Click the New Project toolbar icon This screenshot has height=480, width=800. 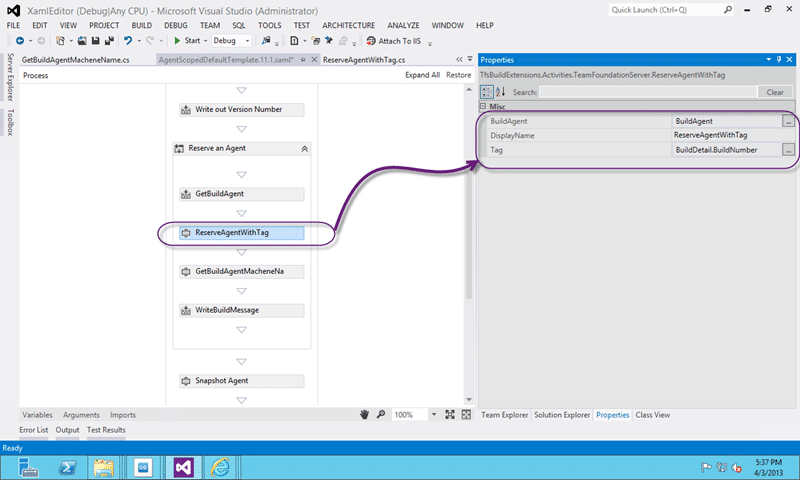pos(60,41)
